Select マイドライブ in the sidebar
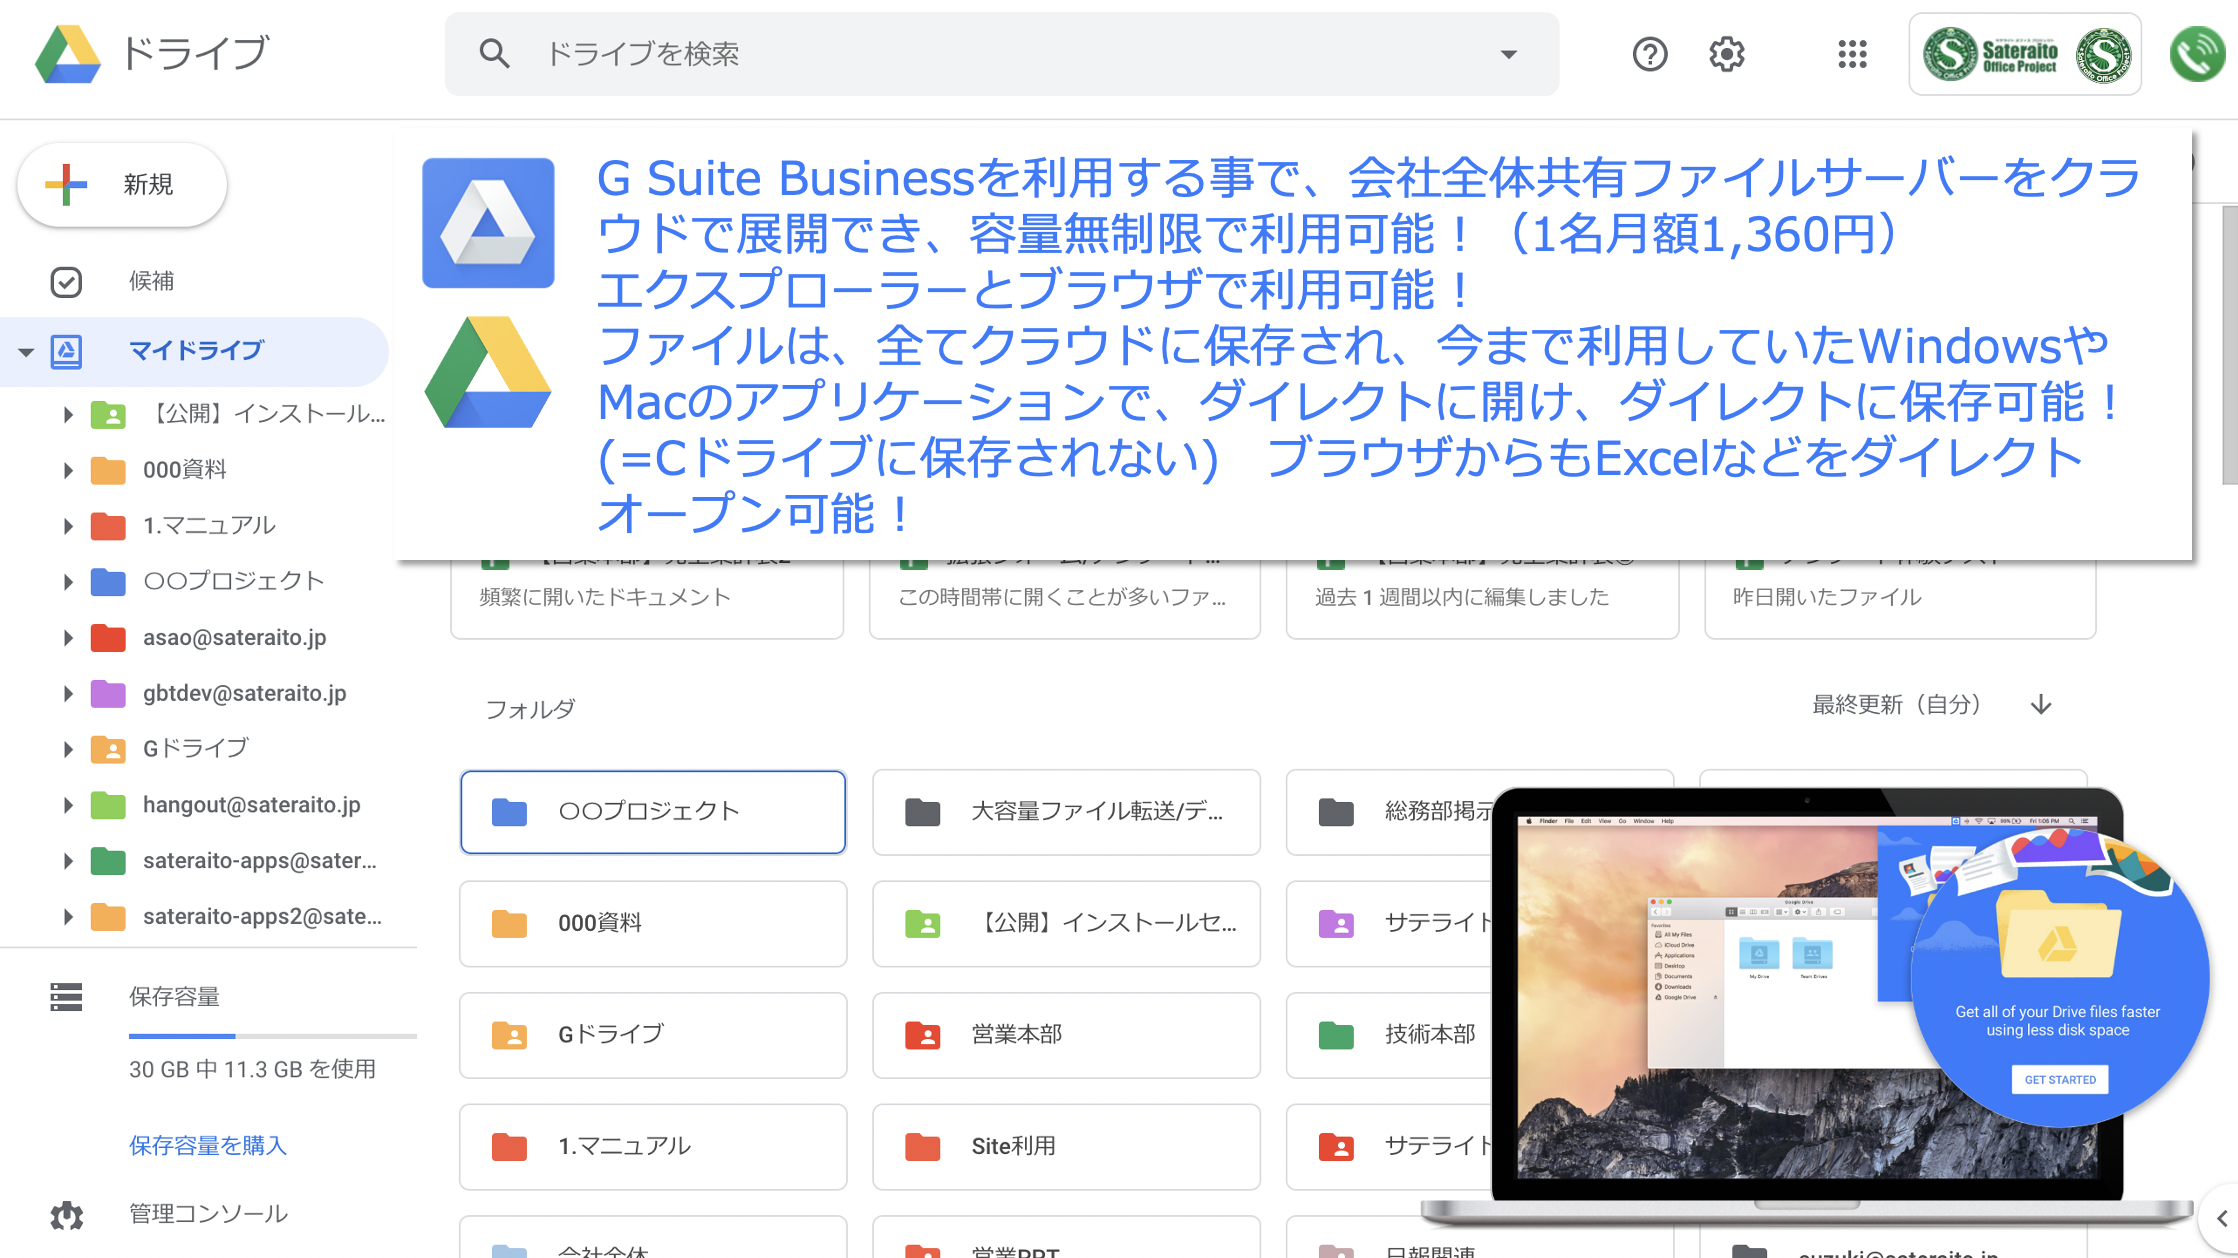The image size is (2238, 1258). [195, 351]
